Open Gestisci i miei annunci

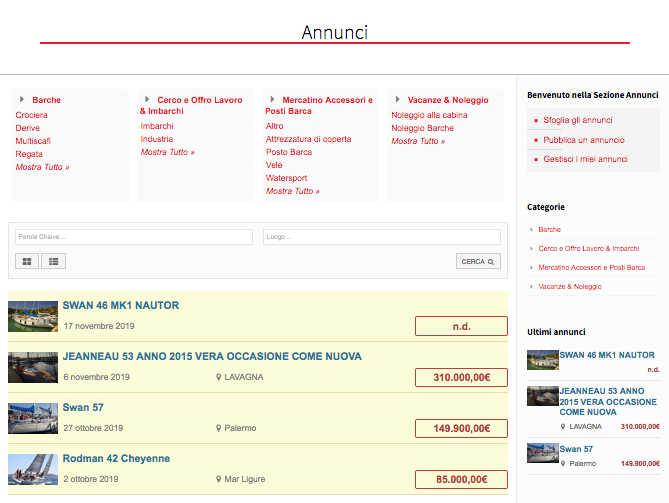pos(585,159)
